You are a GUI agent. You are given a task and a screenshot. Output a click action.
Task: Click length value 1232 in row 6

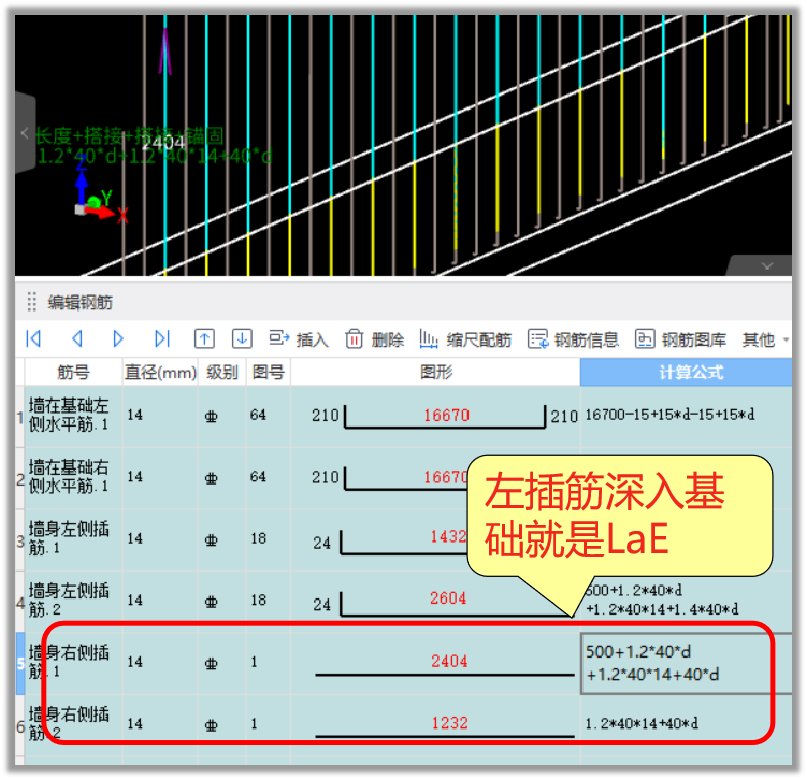coord(450,723)
